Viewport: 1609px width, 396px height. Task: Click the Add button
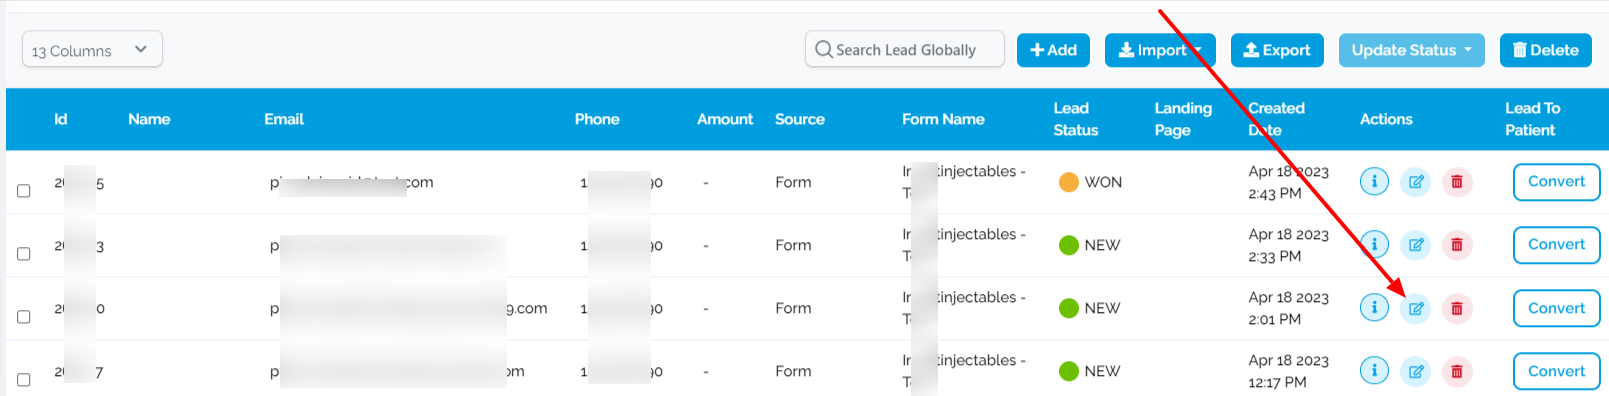(x=1053, y=50)
